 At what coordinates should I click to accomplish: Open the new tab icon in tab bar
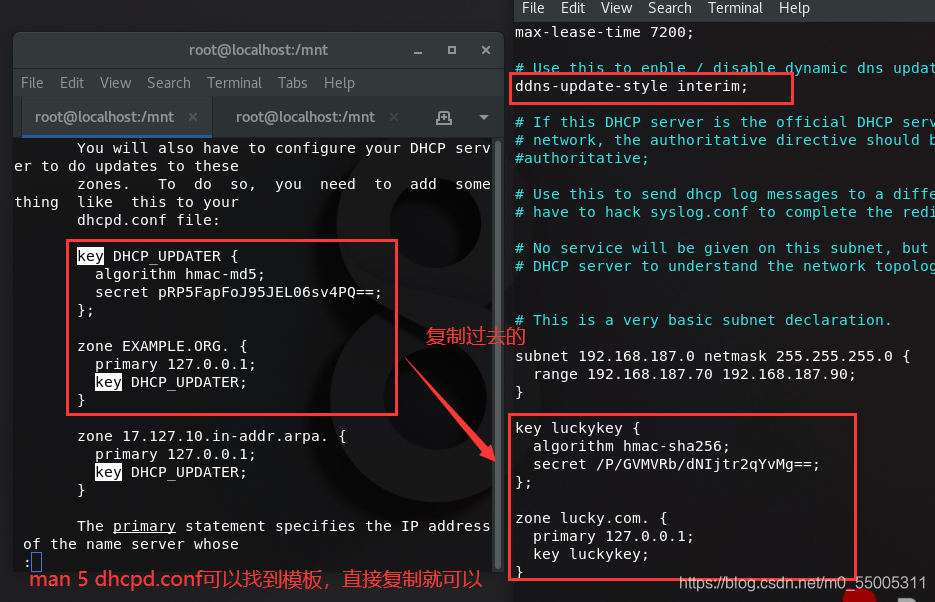coord(444,117)
